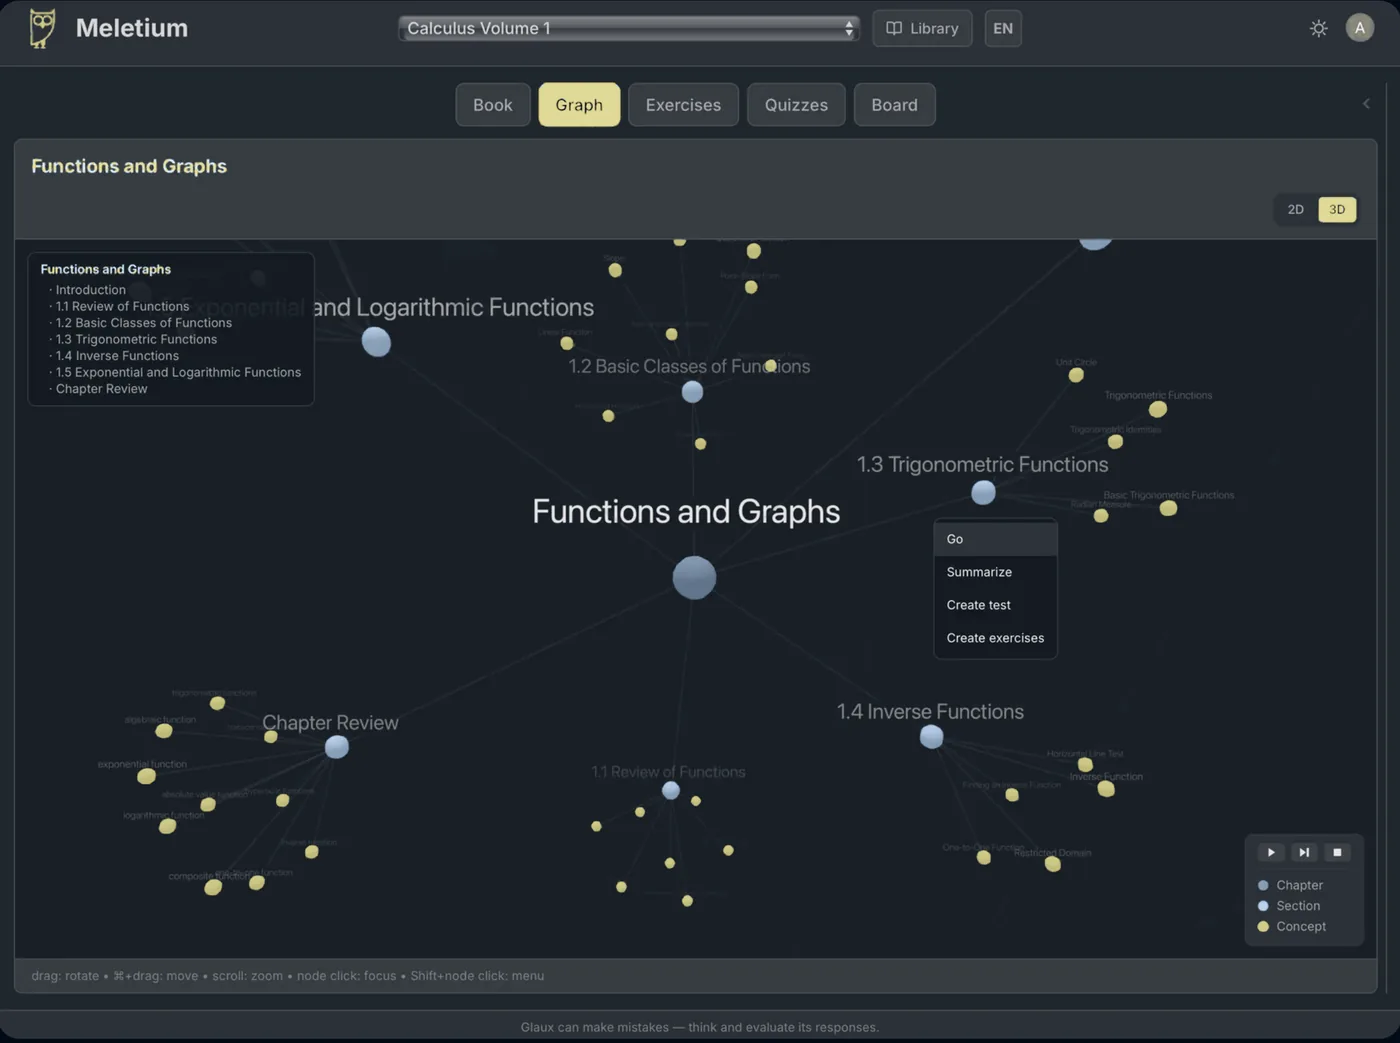This screenshot has width=1400, height=1043.
Task: Select Create exercises from context menu
Action: (995, 638)
